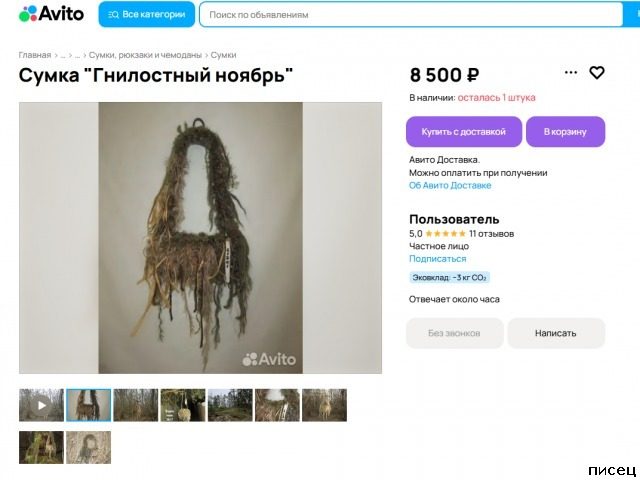Click the Avito logo
The width and height of the screenshot is (640, 480).
(51, 14)
